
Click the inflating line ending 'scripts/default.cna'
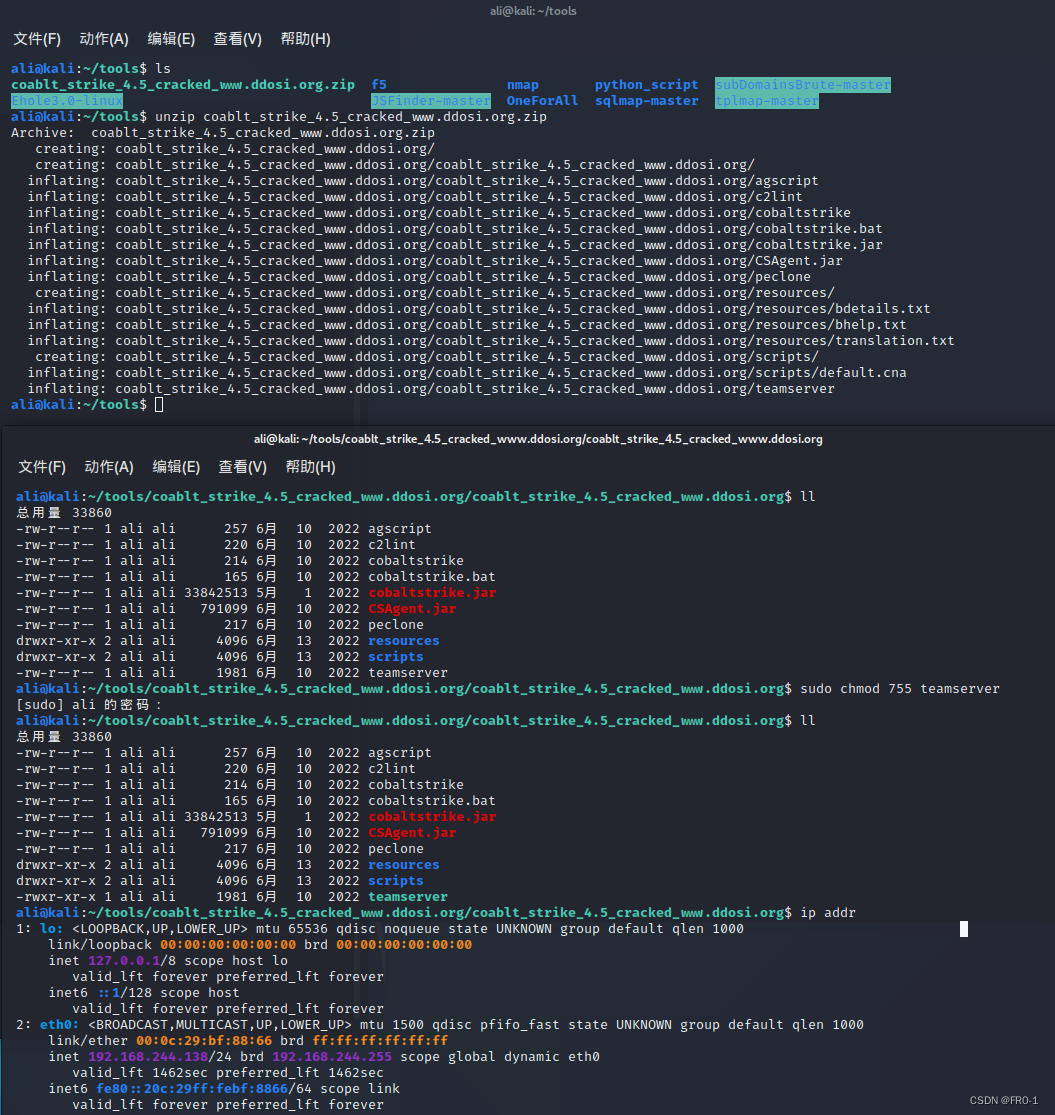pyautogui.click(x=467, y=373)
